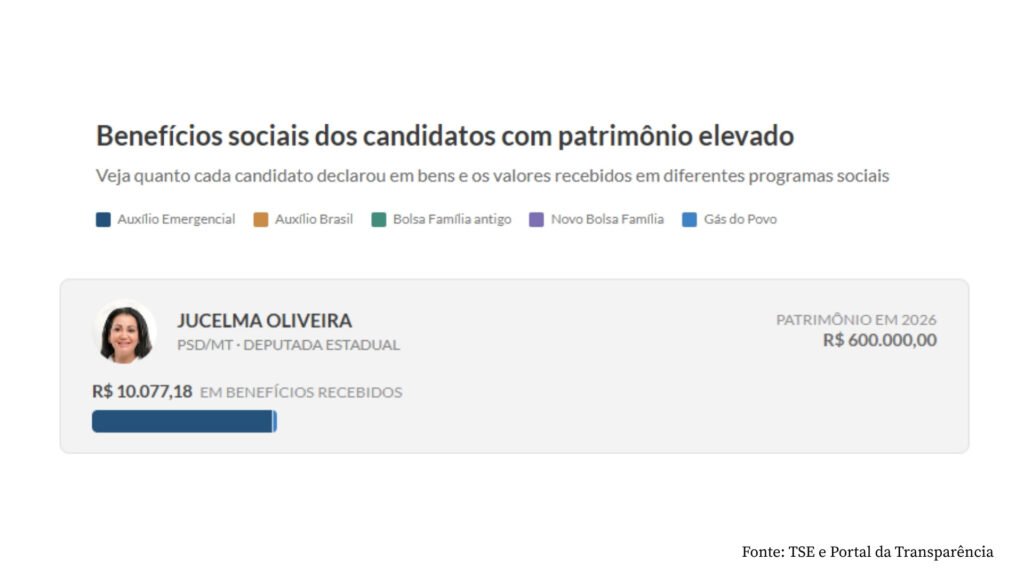This screenshot has height=576, width=1024.
Task: Click the Fonte TSE e Portal da Transparência text
Action: [x=867, y=552]
